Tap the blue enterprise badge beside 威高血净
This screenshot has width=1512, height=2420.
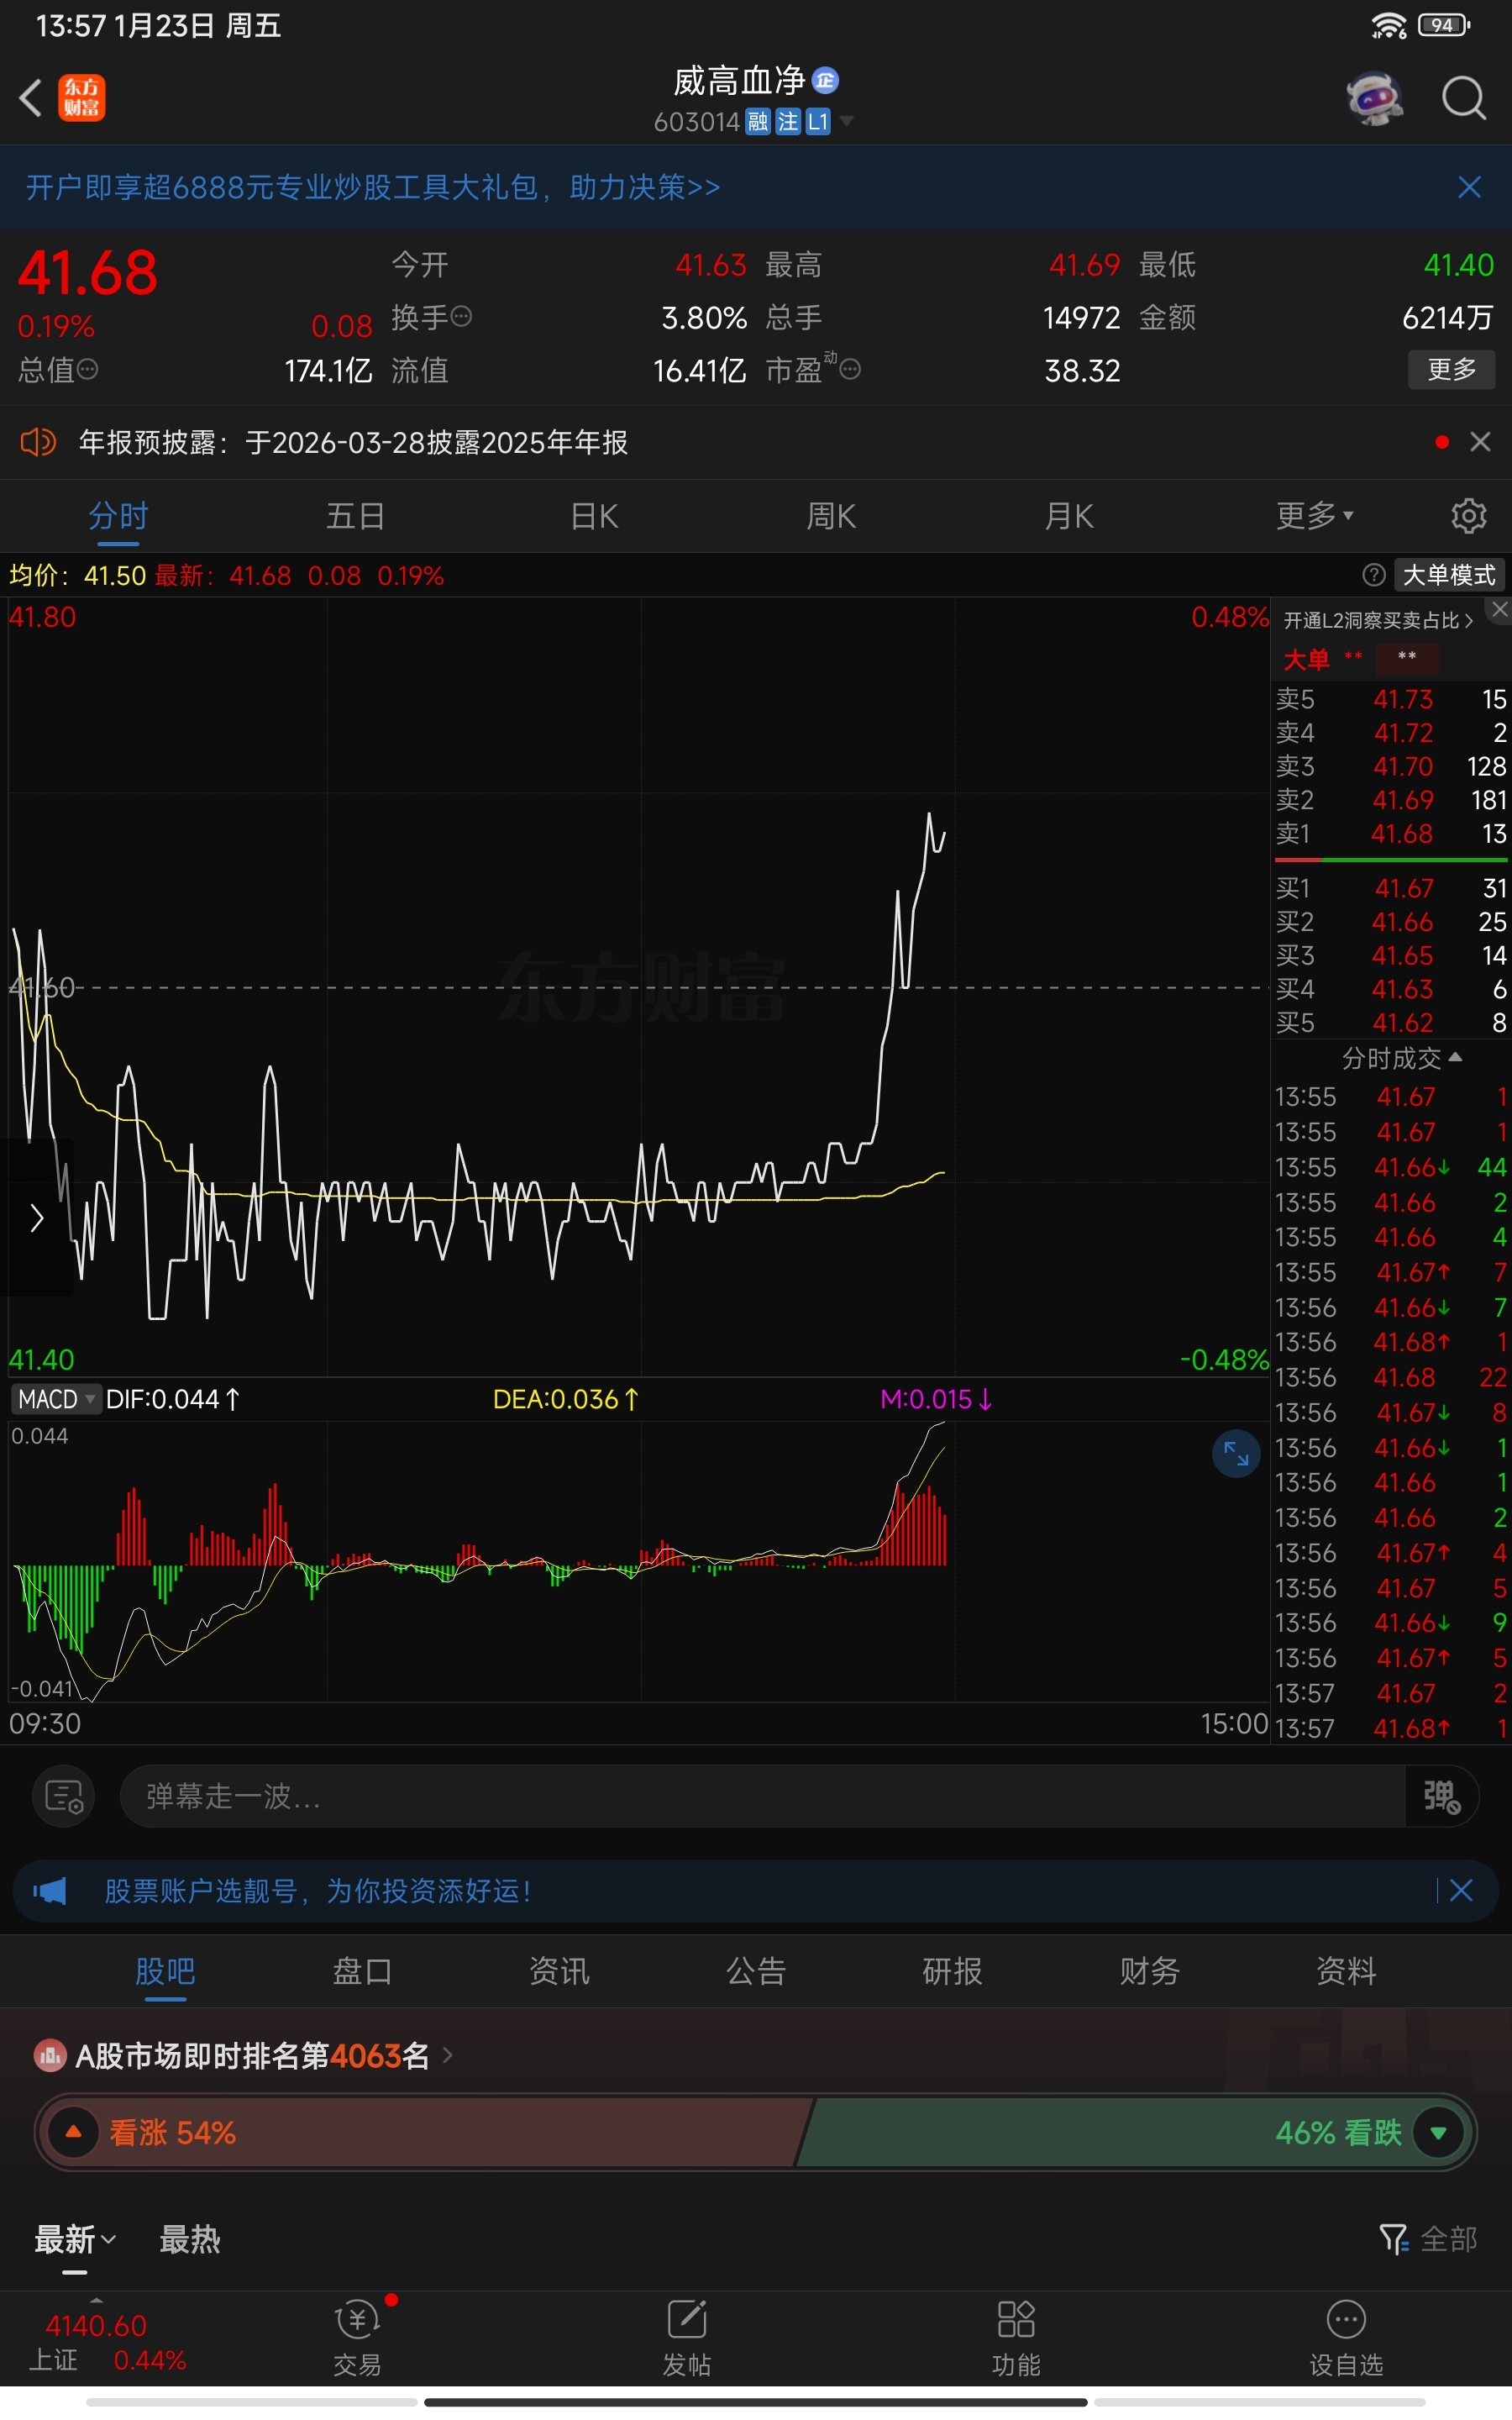[x=825, y=80]
